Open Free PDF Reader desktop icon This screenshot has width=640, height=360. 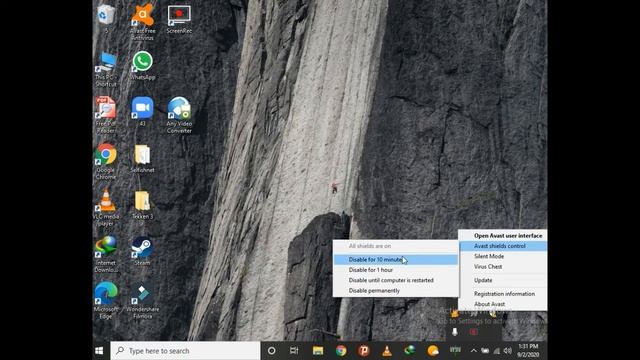[x=106, y=115]
